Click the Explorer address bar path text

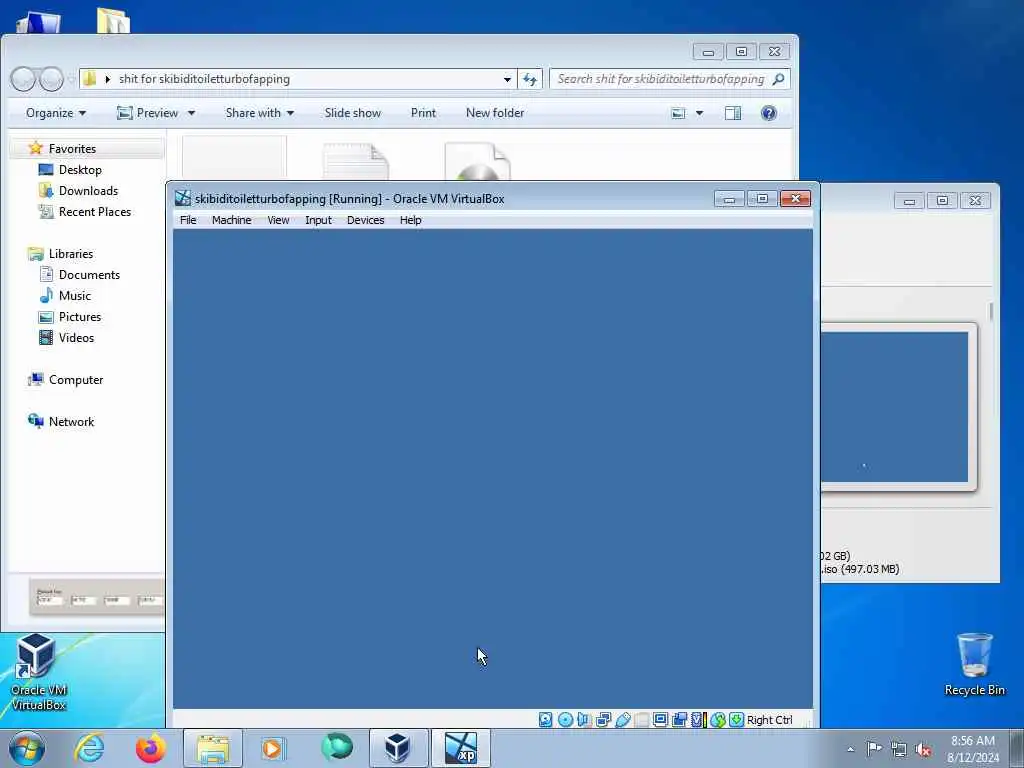[204, 79]
